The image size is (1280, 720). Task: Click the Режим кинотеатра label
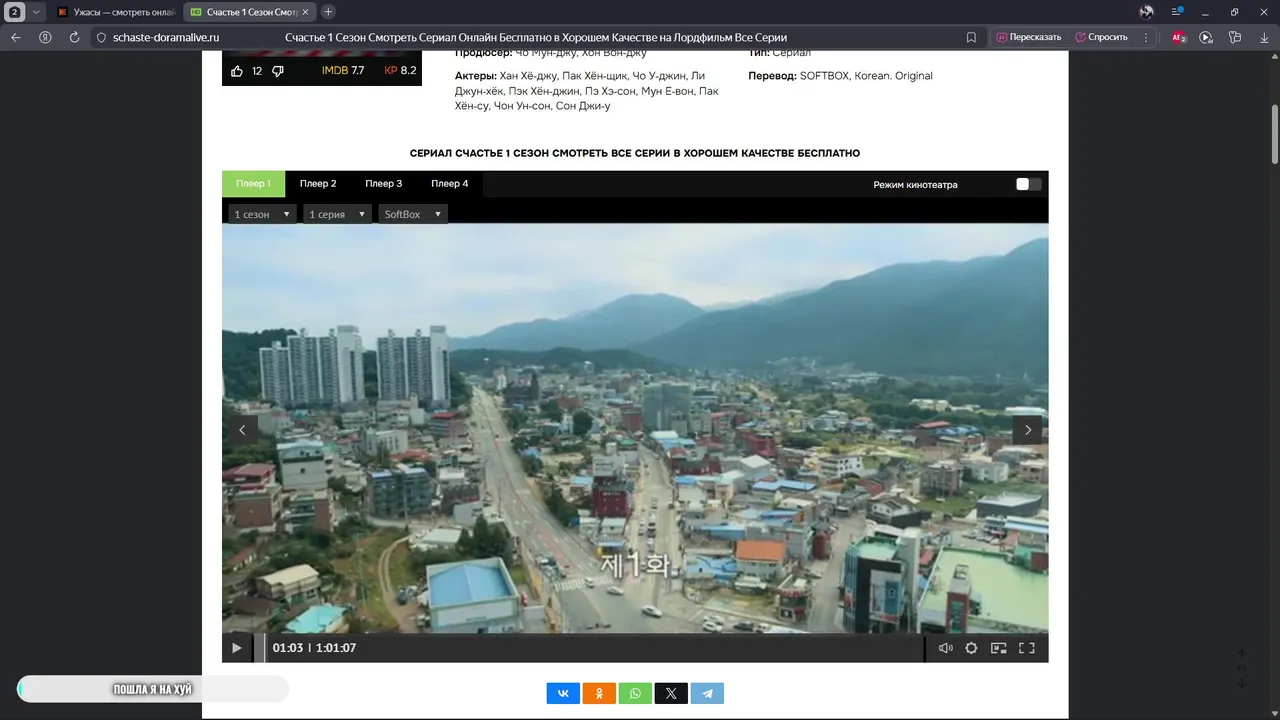pyautogui.click(x=915, y=184)
